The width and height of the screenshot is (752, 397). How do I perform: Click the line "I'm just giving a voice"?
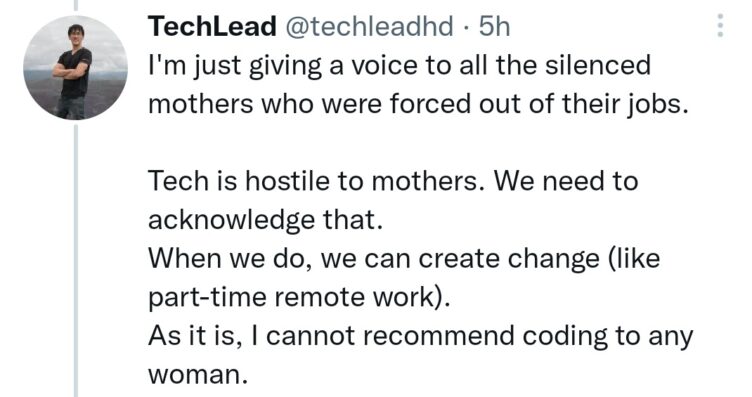399,66
